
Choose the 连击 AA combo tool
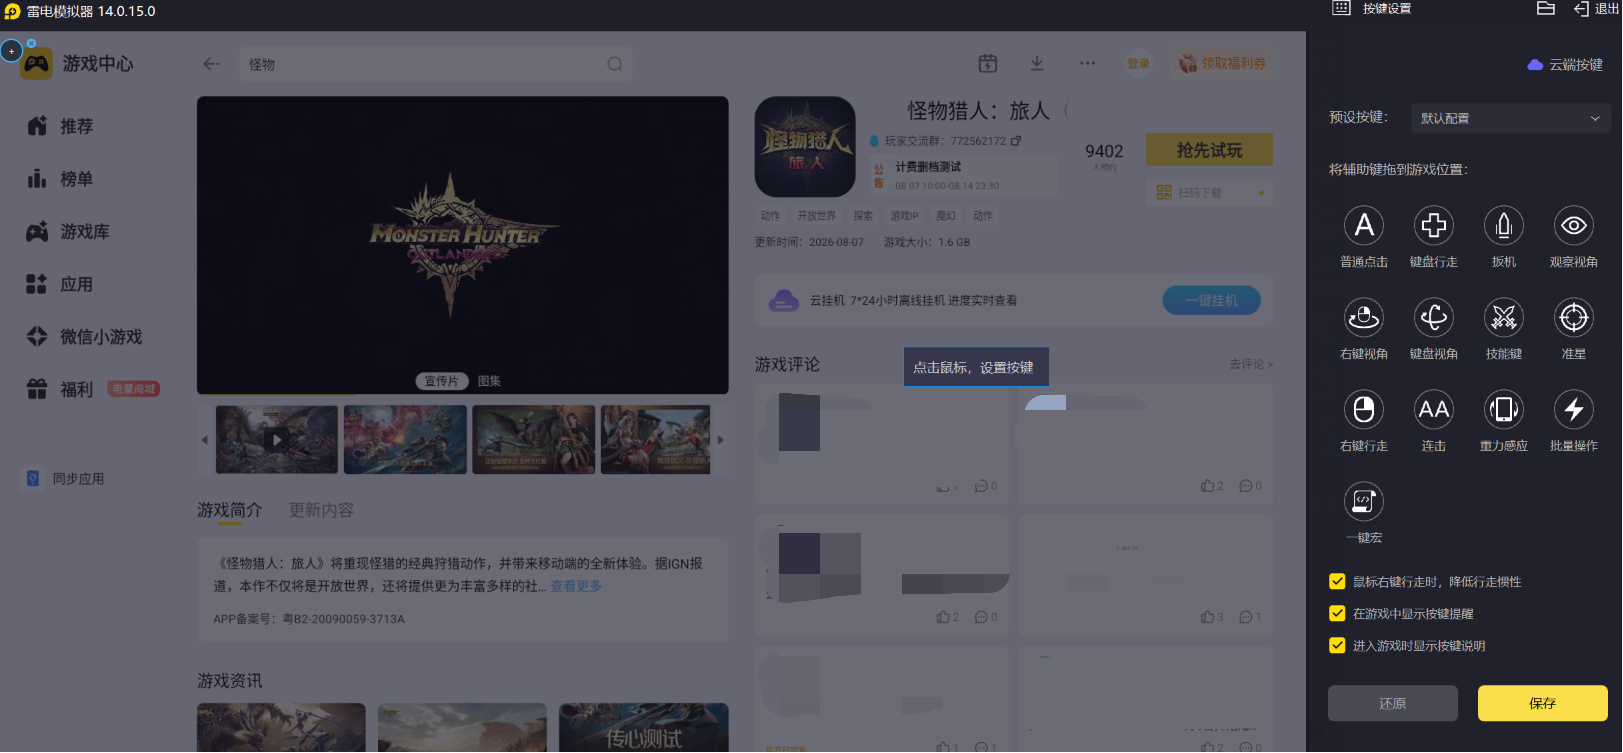point(1434,410)
